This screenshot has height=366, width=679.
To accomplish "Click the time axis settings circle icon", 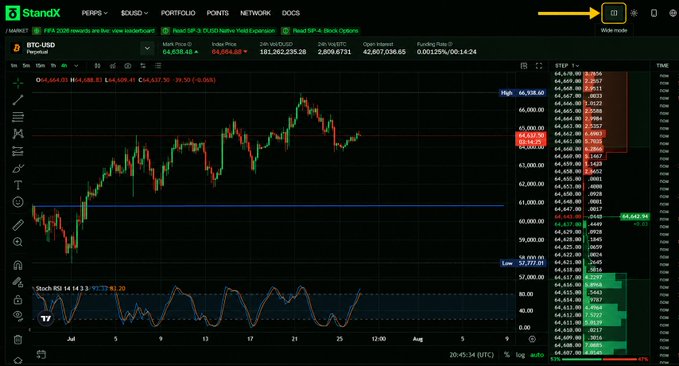I will coord(532,339).
